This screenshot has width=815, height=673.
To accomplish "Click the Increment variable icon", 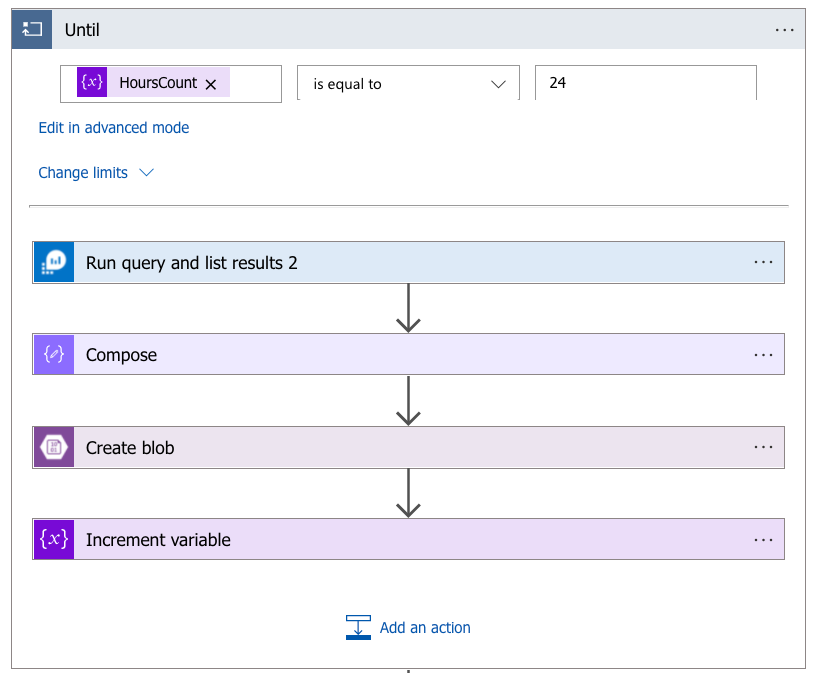I will (x=54, y=540).
